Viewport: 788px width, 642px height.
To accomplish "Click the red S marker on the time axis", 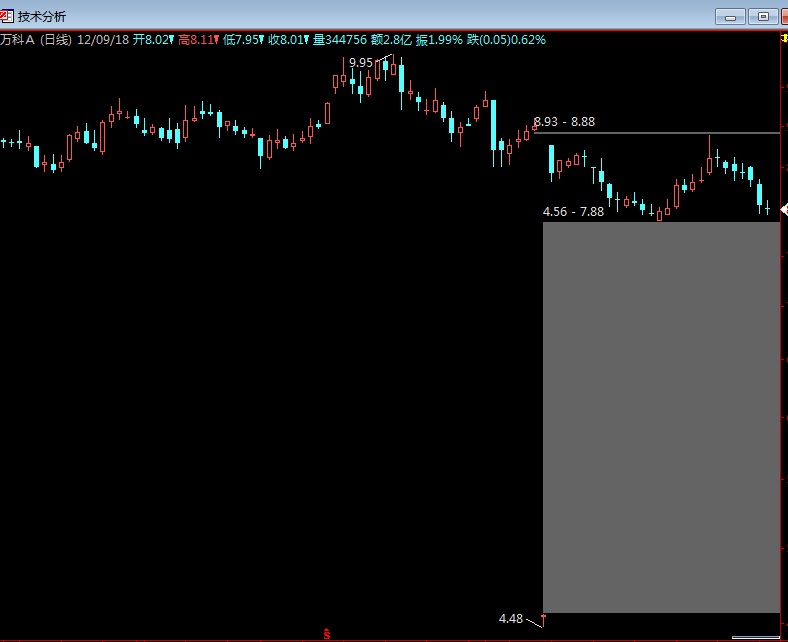I will point(327,634).
